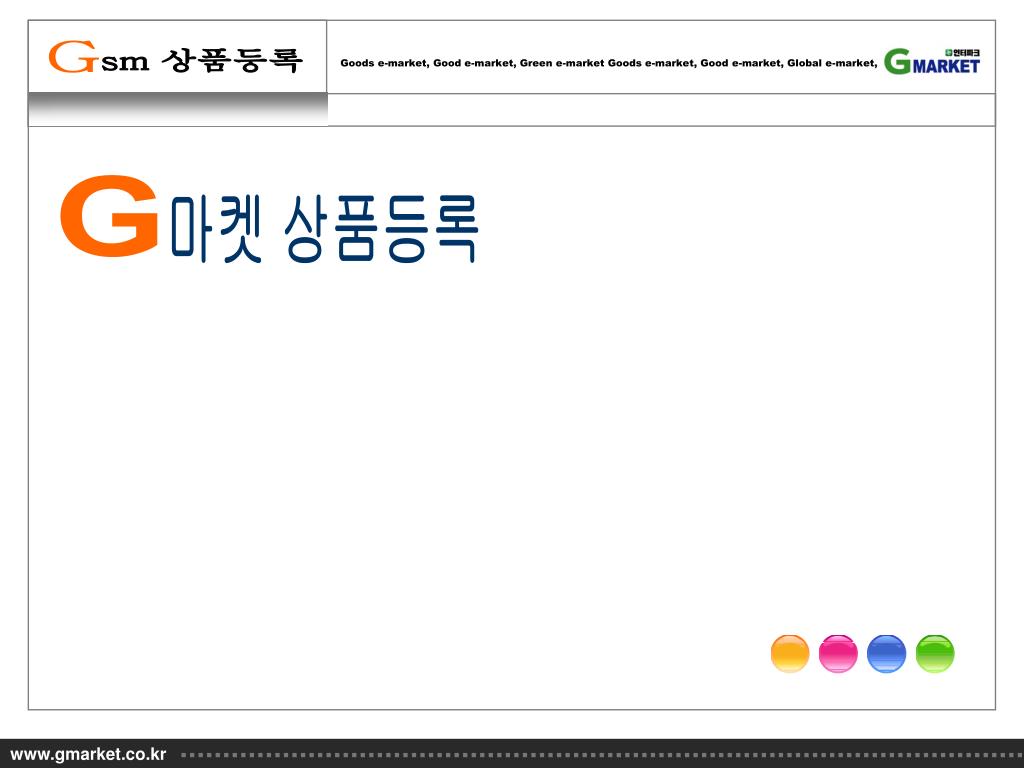Click the green glossy ball

[x=935, y=653]
